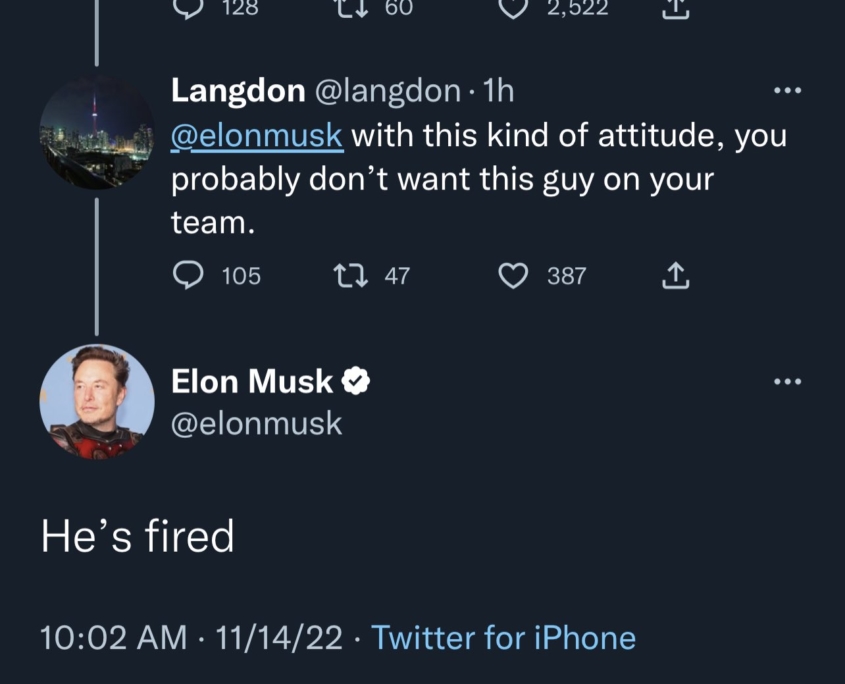
Task: Follow the @elonmusk mention in Langdon's reply
Action: pyautogui.click(x=257, y=135)
